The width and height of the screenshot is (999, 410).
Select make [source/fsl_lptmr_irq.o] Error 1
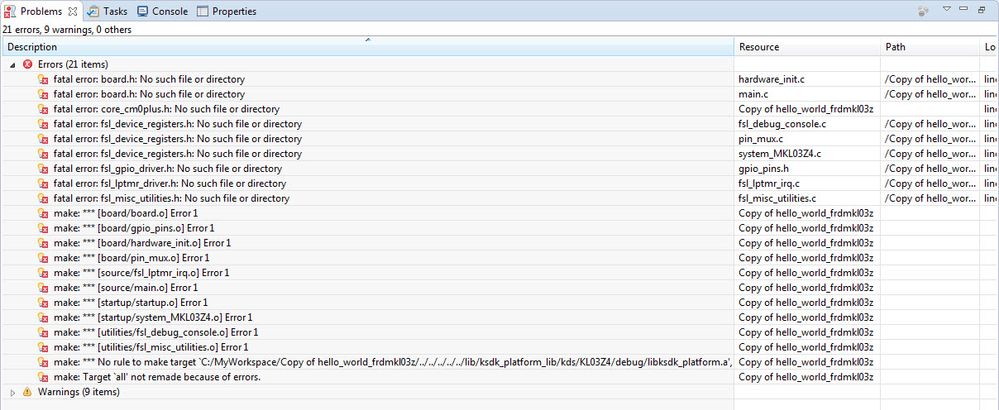(141, 272)
